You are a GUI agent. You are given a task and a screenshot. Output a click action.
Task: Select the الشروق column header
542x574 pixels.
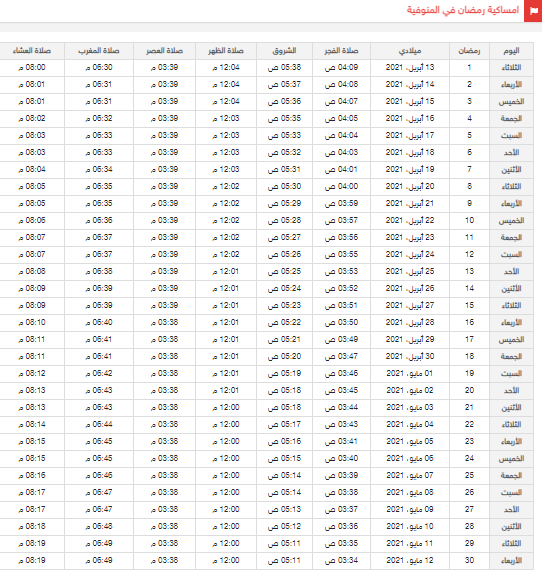click(x=284, y=51)
